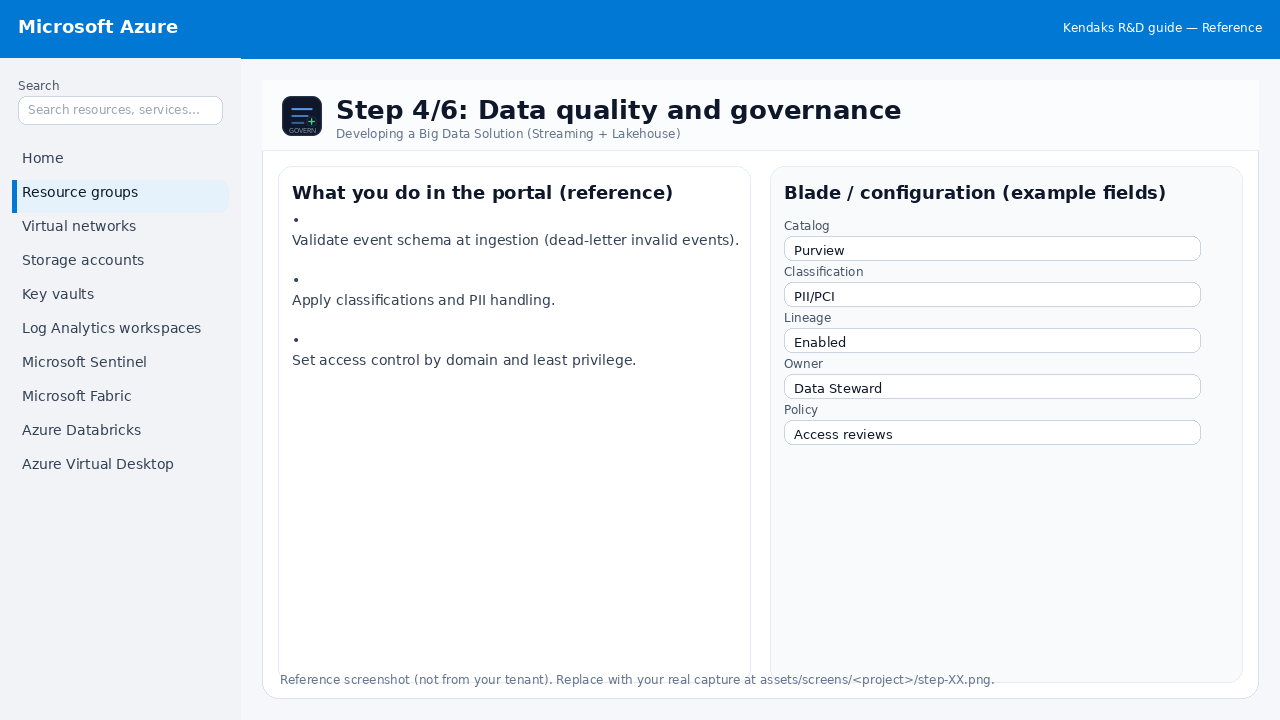Open Azure Databricks

click(120, 430)
